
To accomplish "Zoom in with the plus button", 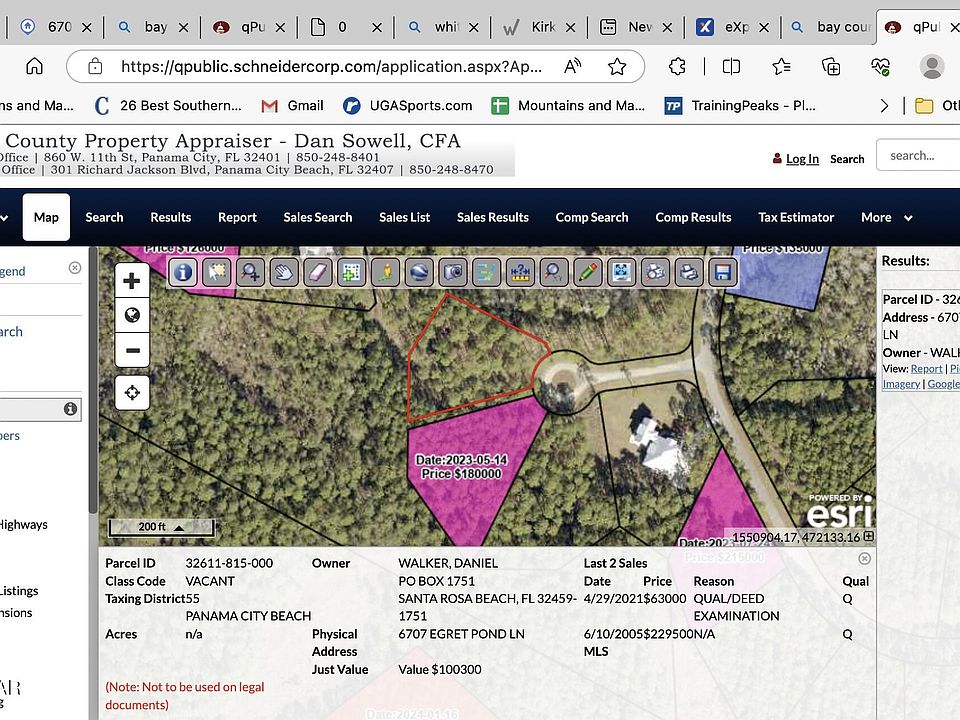I will pyautogui.click(x=132, y=282).
